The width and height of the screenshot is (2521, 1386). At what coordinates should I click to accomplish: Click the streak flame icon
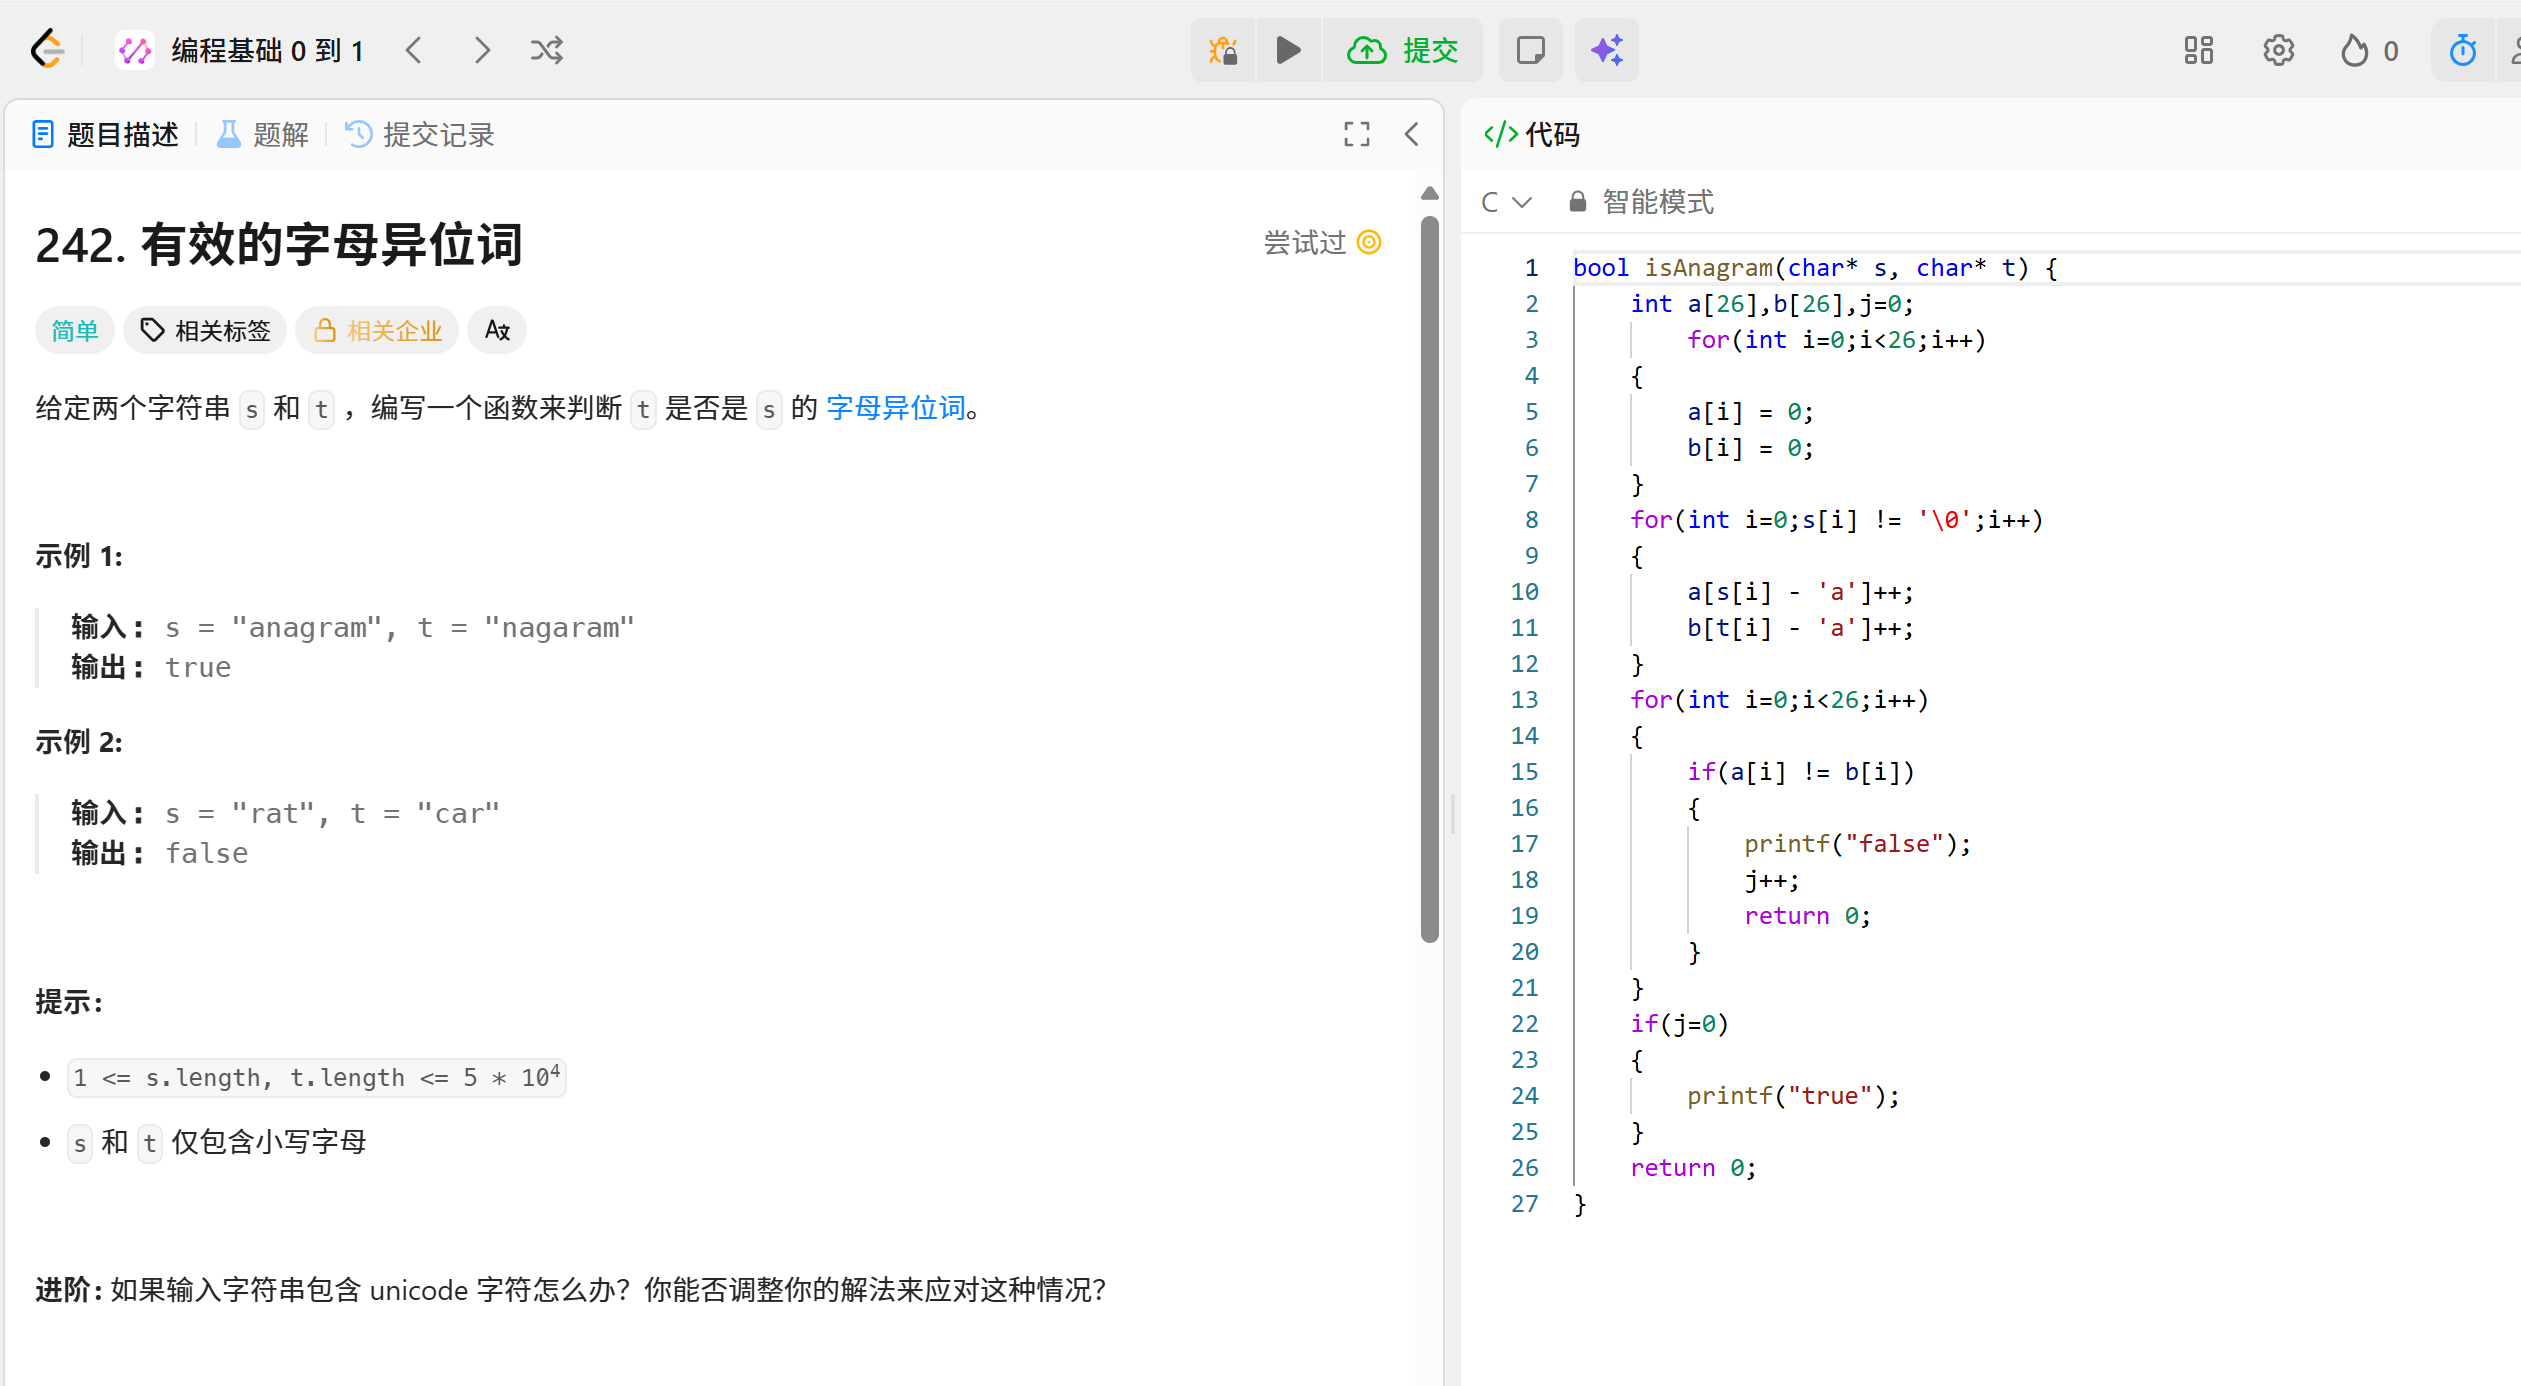tap(2354, 50)
